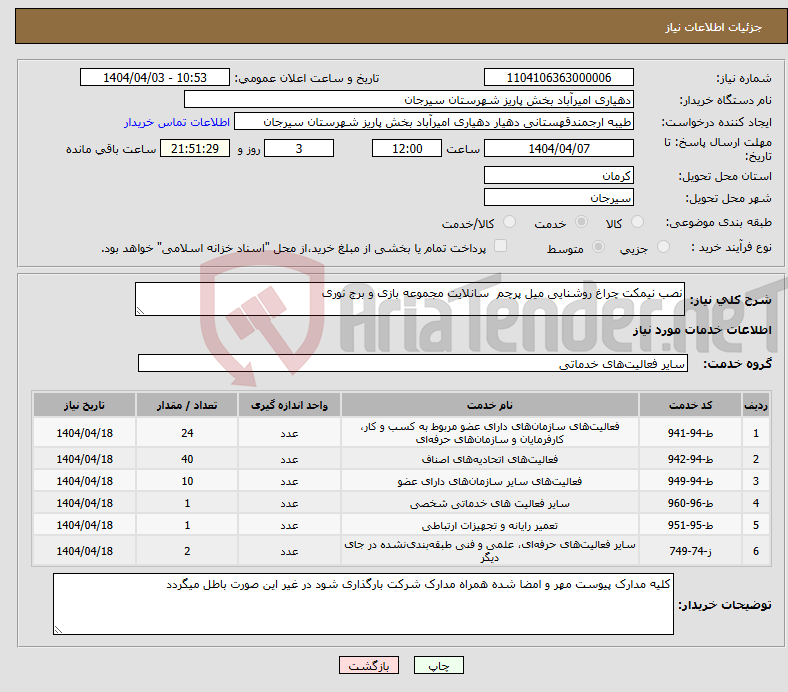Click service name سایر فعالیت های خدماتی شخصی
Screen dimensions: 788x692
489,503
